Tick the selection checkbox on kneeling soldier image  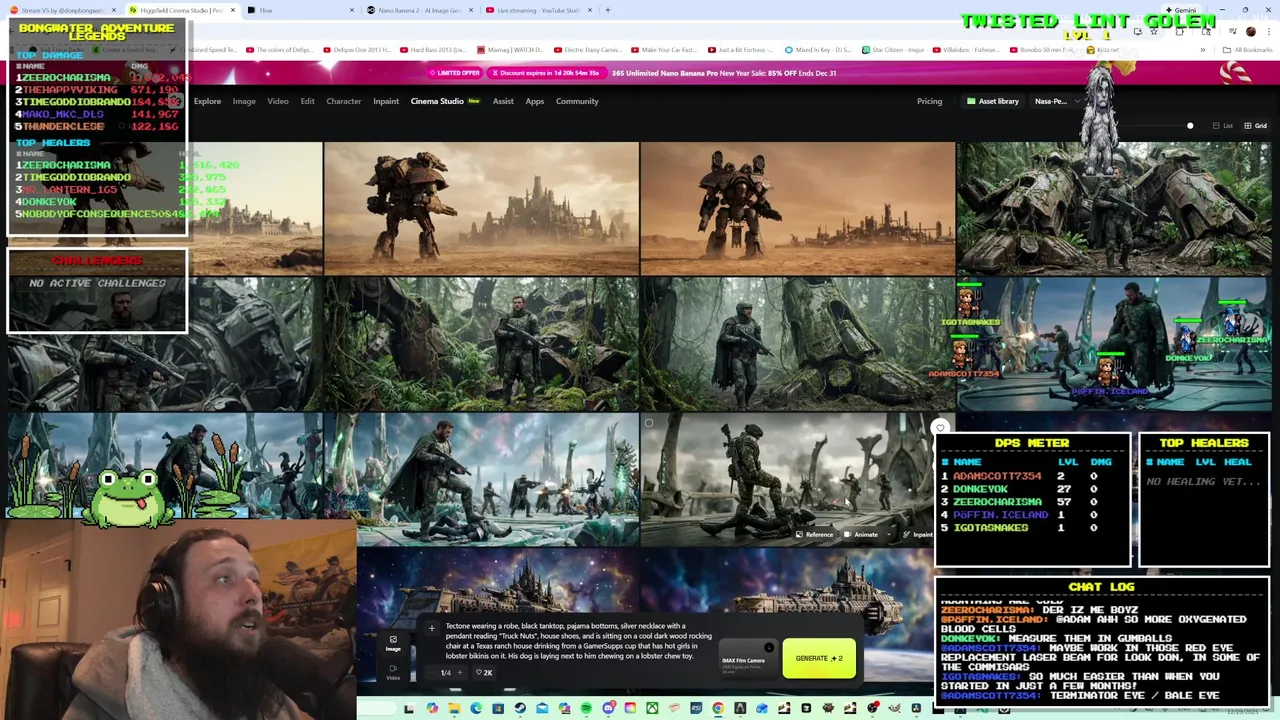tap(648, 424)
